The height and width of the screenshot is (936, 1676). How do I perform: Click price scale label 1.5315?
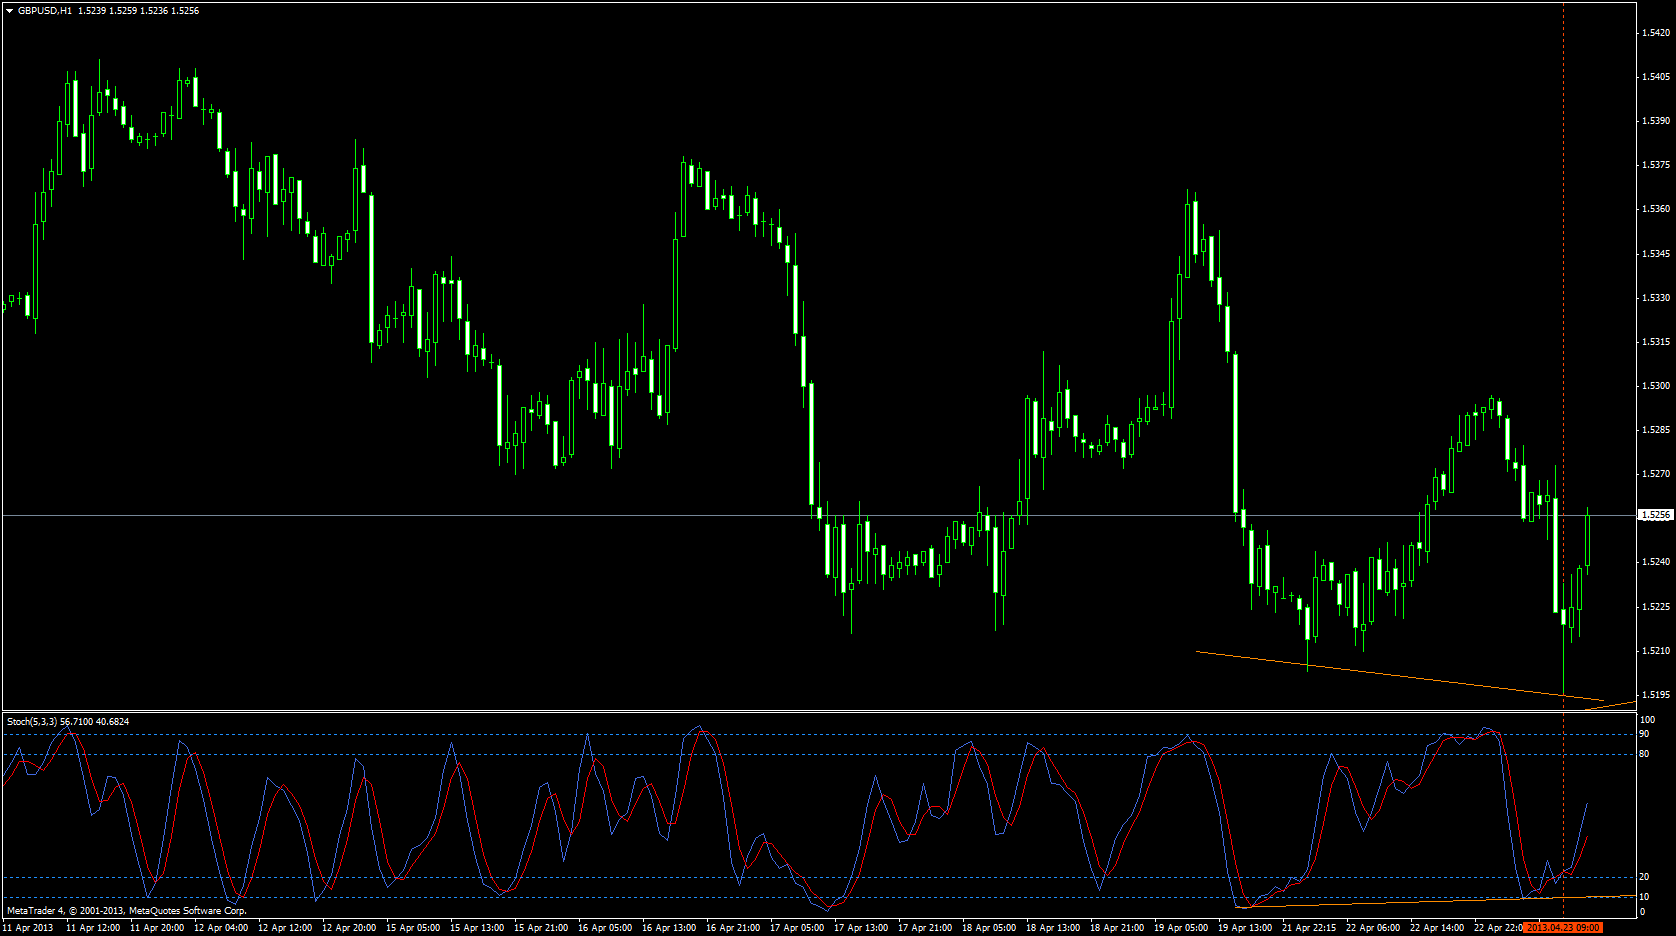click(1657, 342)
